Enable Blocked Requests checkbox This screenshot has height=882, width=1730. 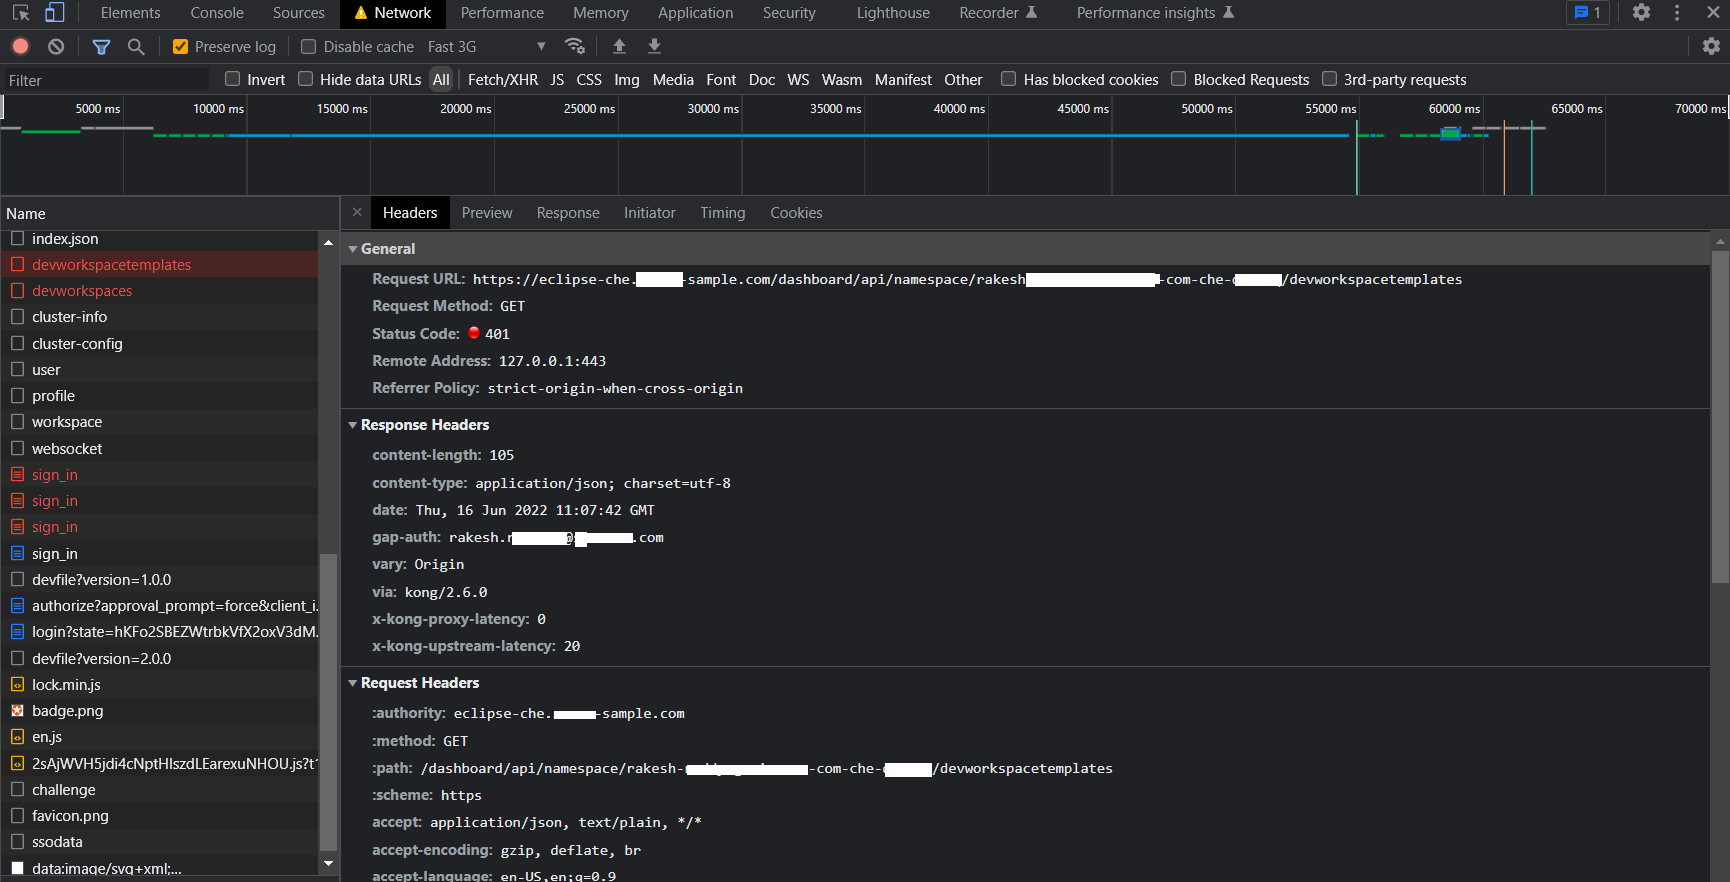point(1179,79)
